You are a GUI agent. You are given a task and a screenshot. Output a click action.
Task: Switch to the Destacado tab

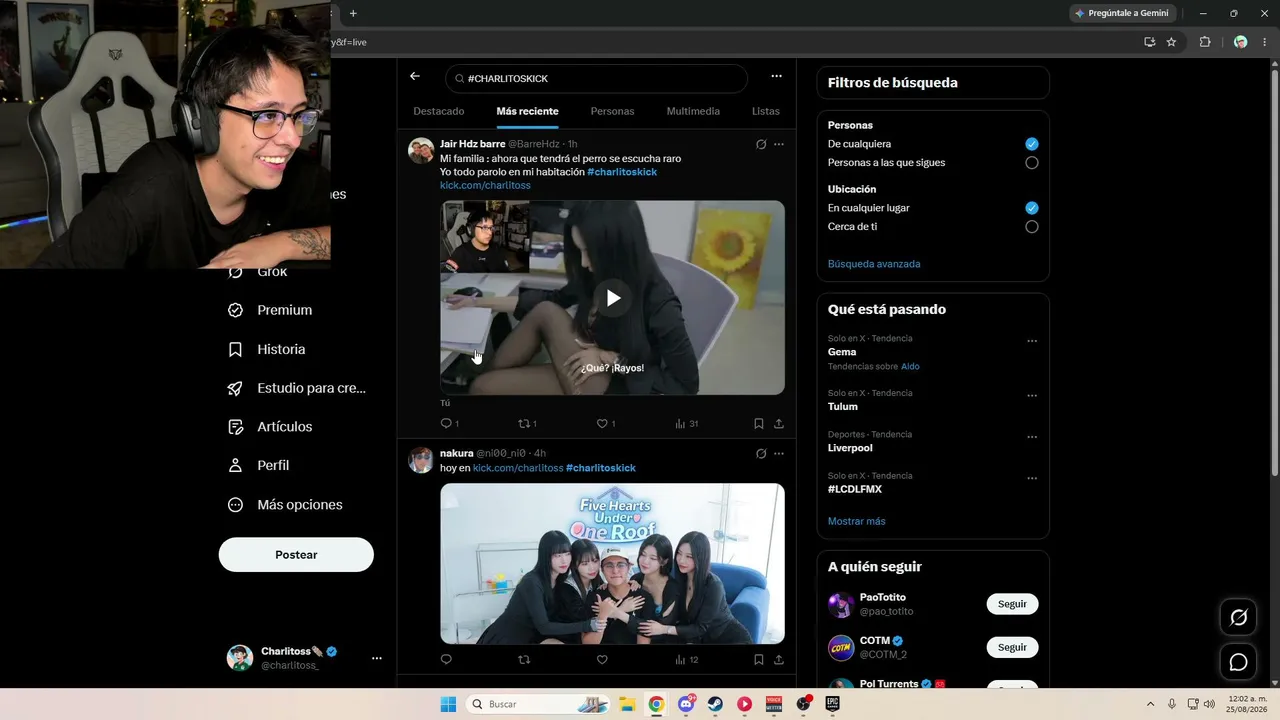click(439, 111)
